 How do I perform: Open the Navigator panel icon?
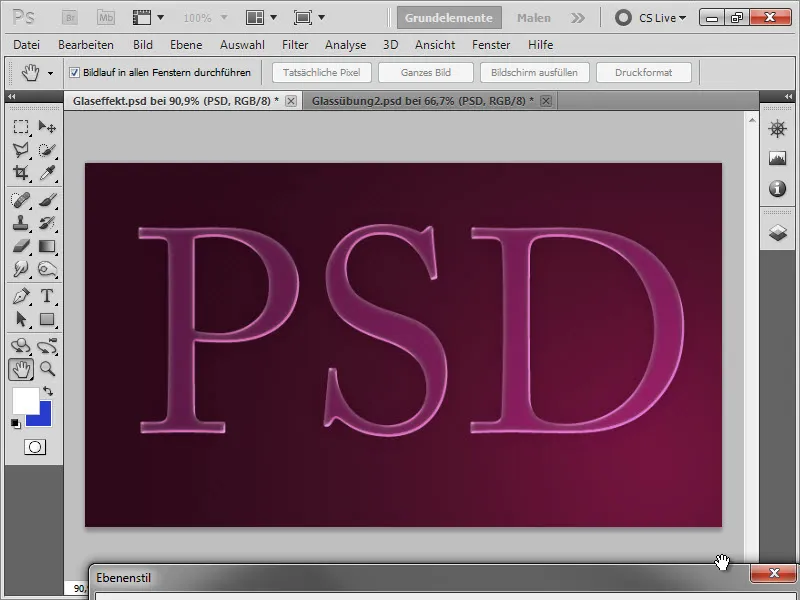[777, 129]
